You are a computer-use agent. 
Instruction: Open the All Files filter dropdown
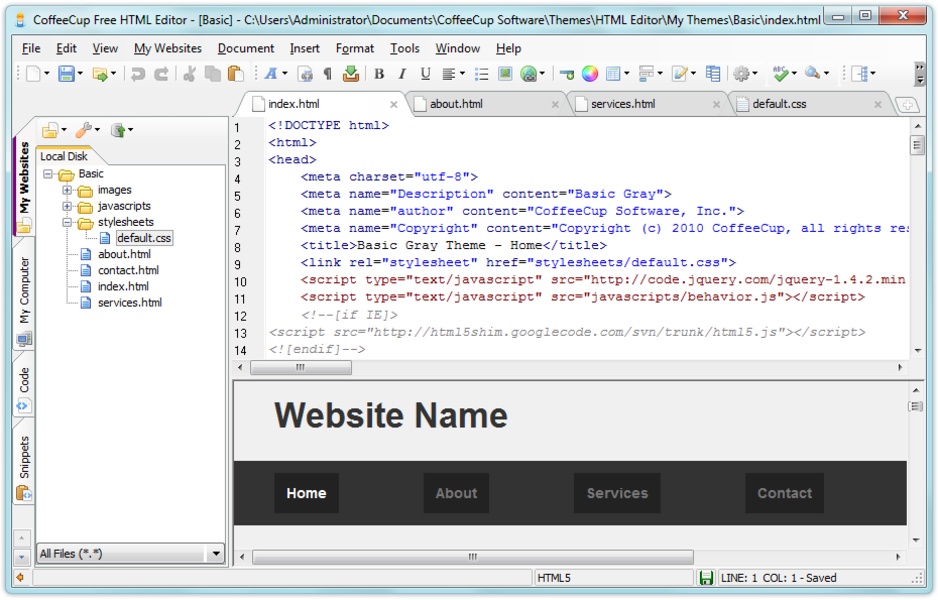pyautogui.click(x=215, y=553)
